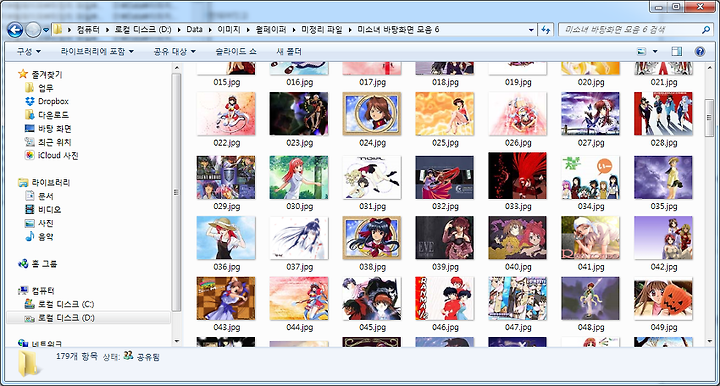
Task: Select thumbnail 039.jpg
Action: (444, 238)
